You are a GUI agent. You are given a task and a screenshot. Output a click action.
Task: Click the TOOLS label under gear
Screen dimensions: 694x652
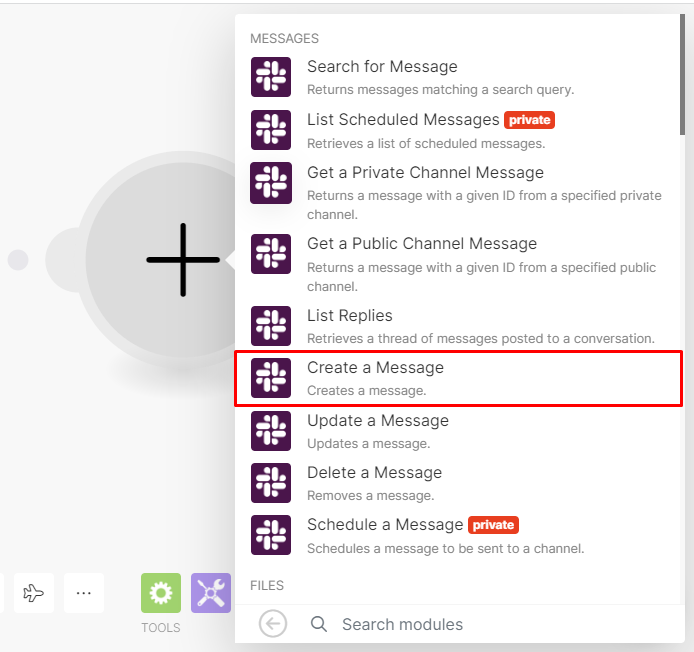click(161, 628)
